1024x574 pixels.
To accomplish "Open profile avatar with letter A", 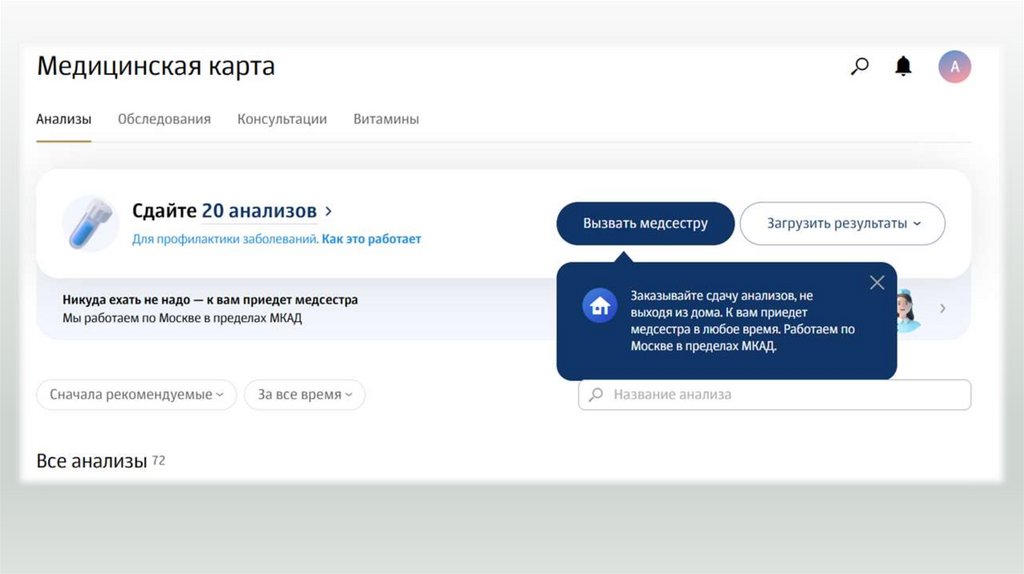I will (x=954, y=67).
